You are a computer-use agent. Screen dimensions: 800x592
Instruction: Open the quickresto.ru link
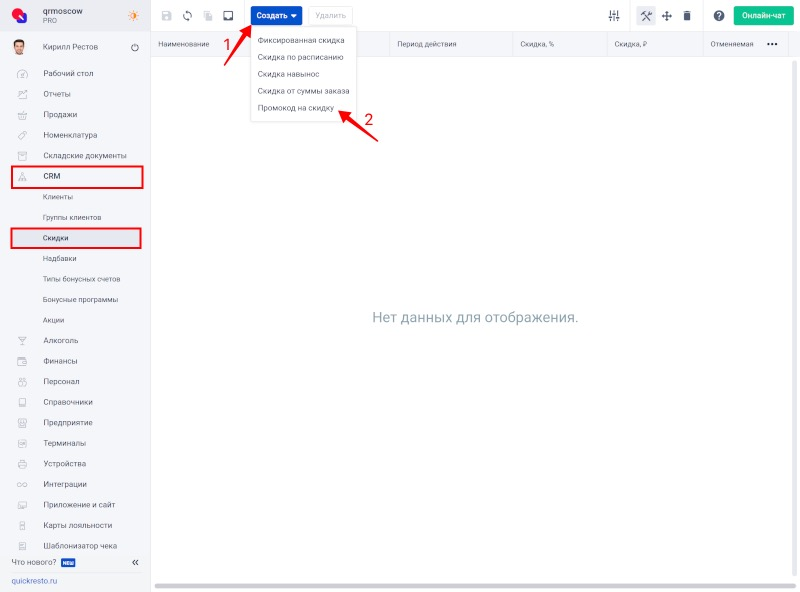(x=34, y=581)
